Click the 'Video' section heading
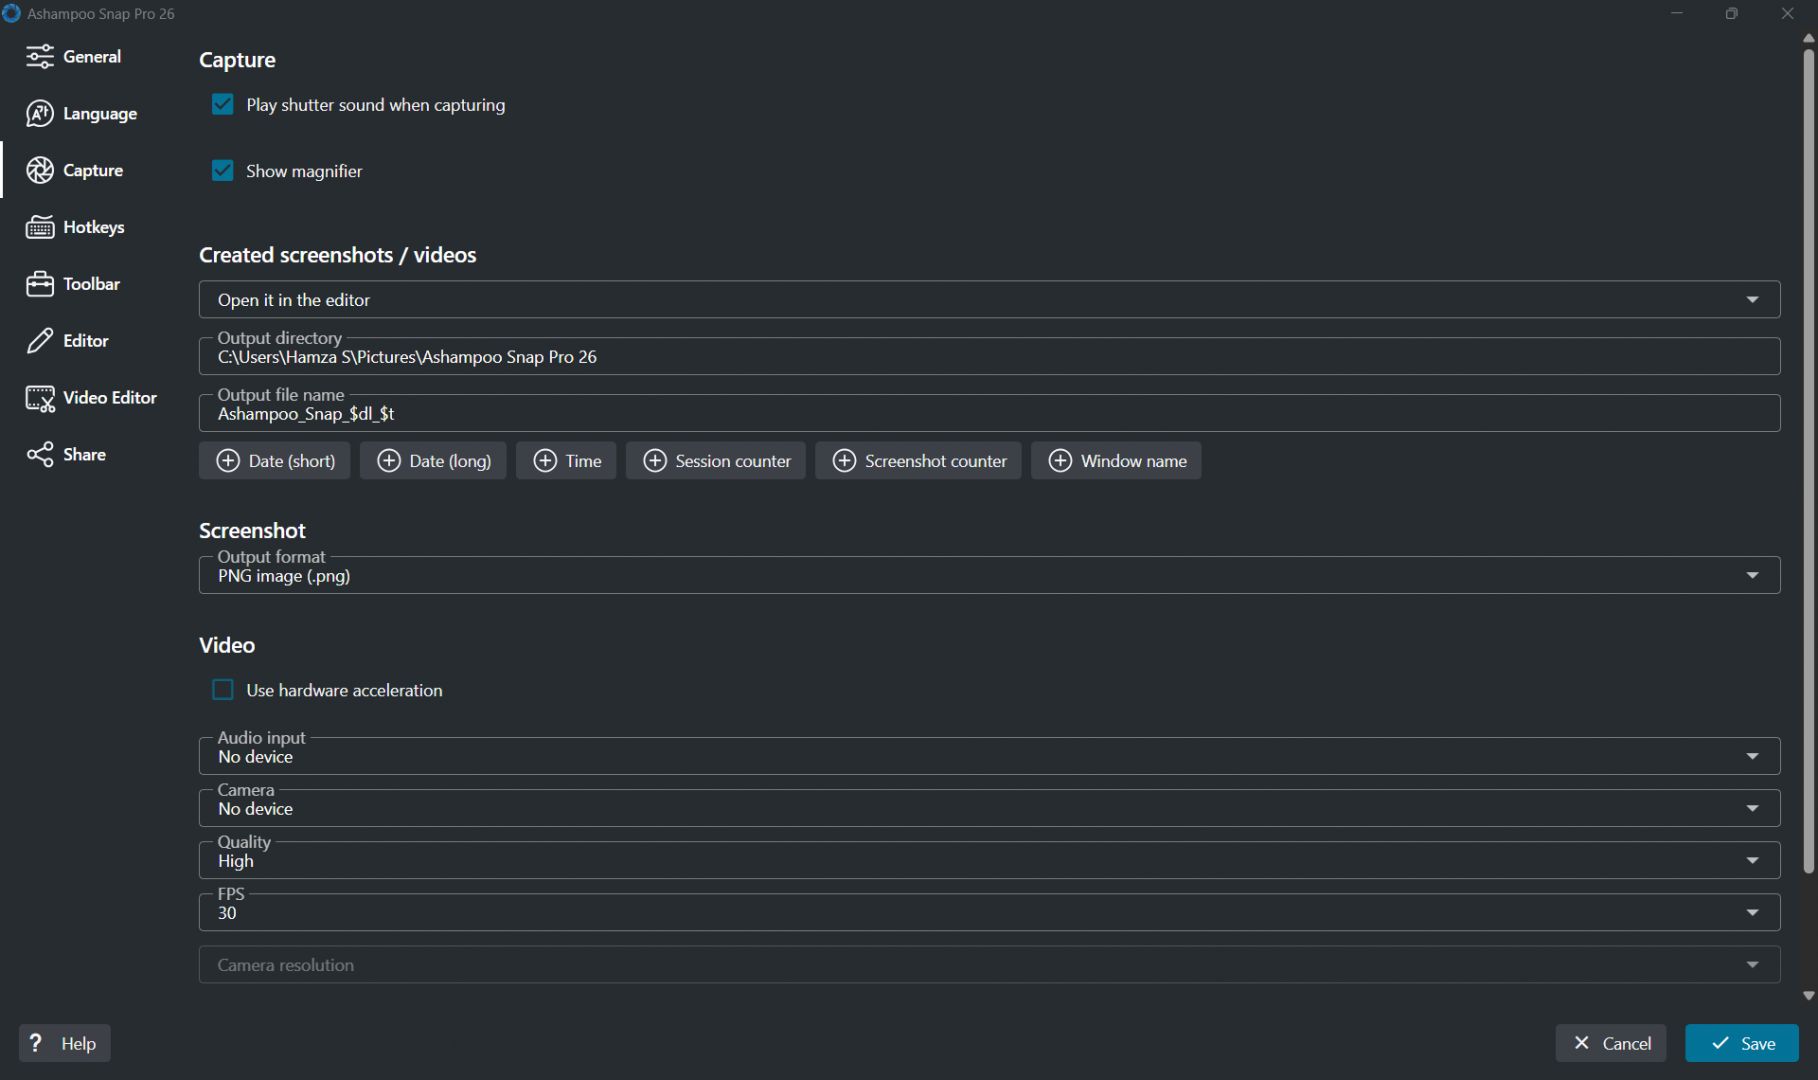The image size is (1818, 1080). [x=227, y=646]
